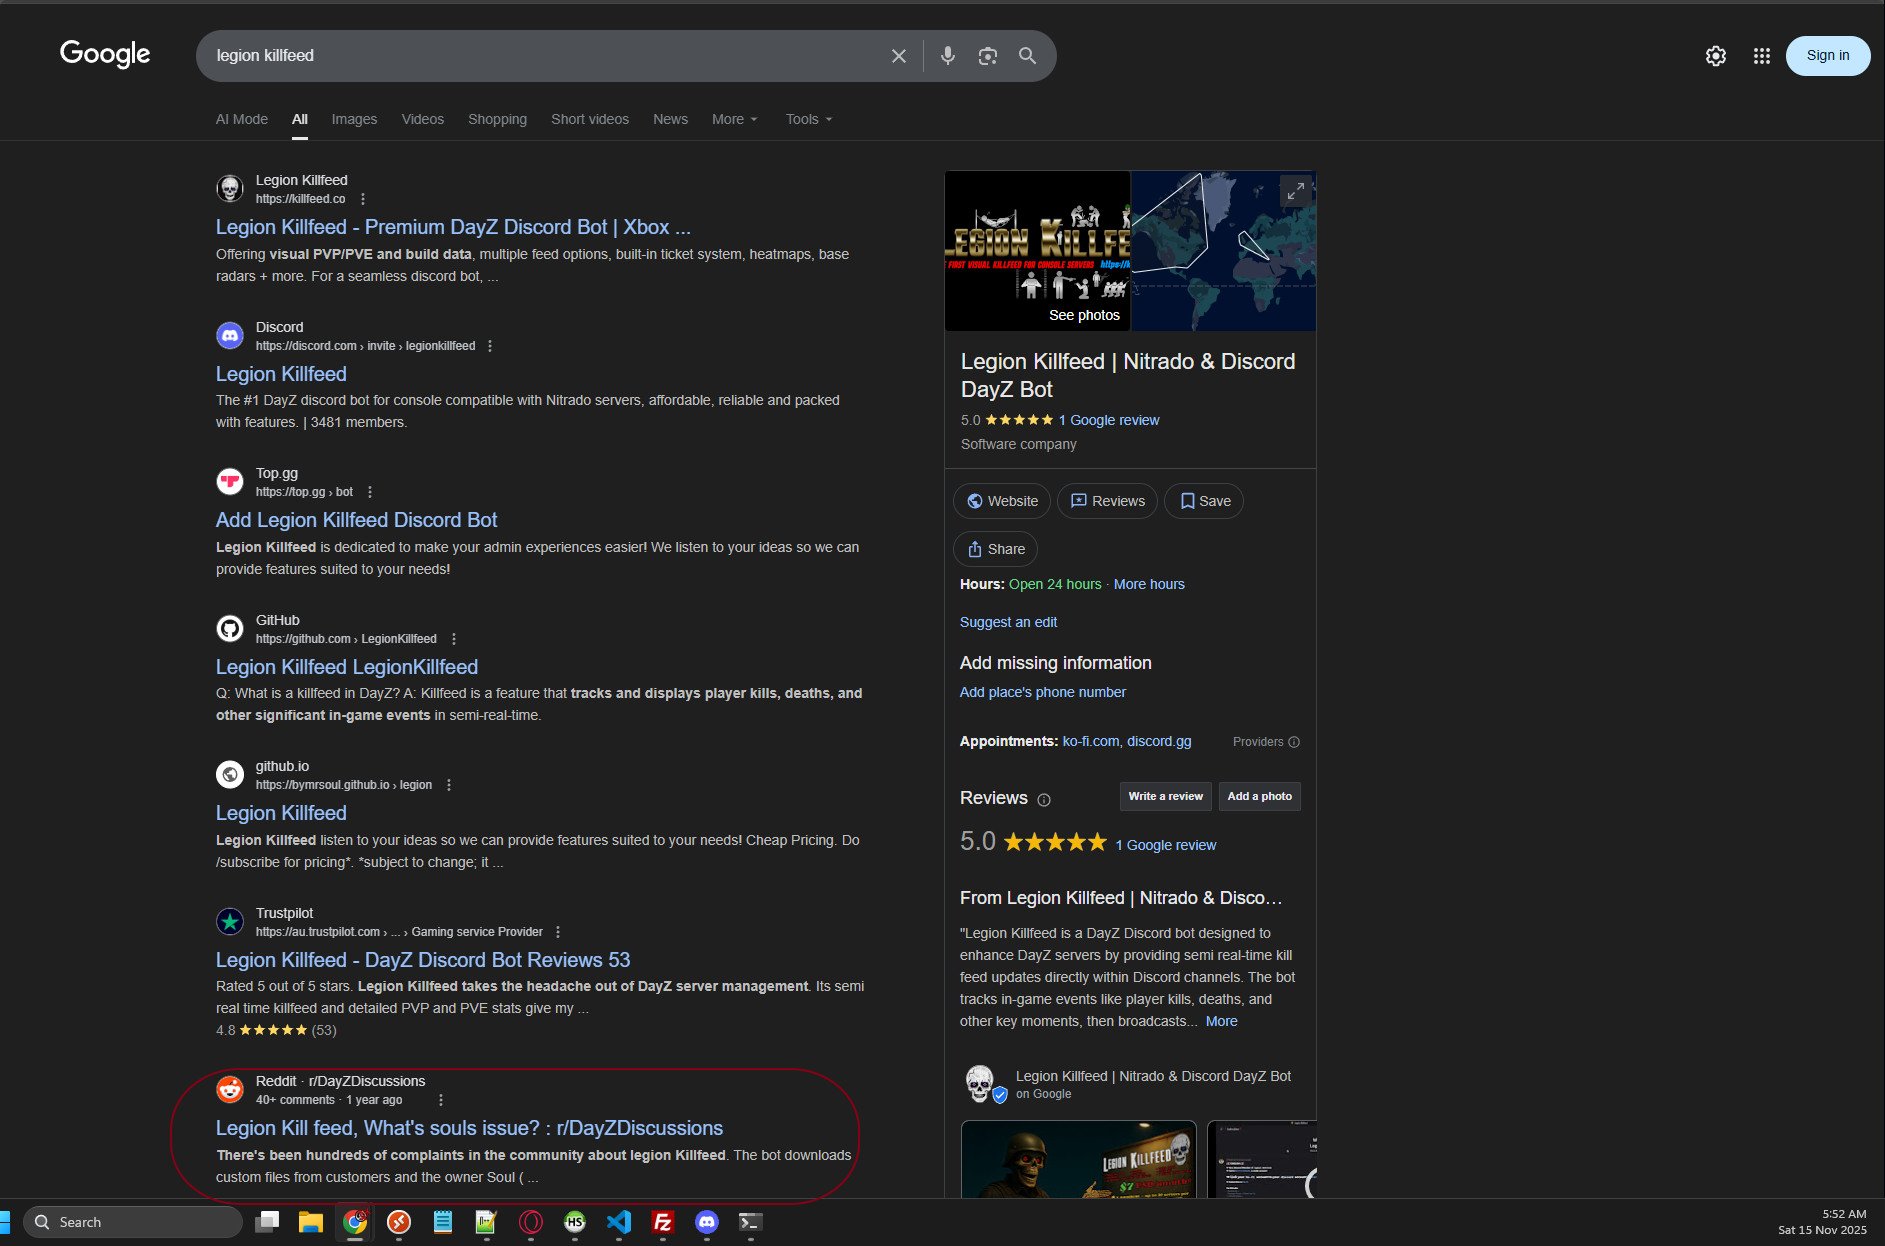Image resolution: width=1885 pixels, height=1246 pixels.
Task: Open HeidiSQL from the taskbar
Action: [575, 1222]
